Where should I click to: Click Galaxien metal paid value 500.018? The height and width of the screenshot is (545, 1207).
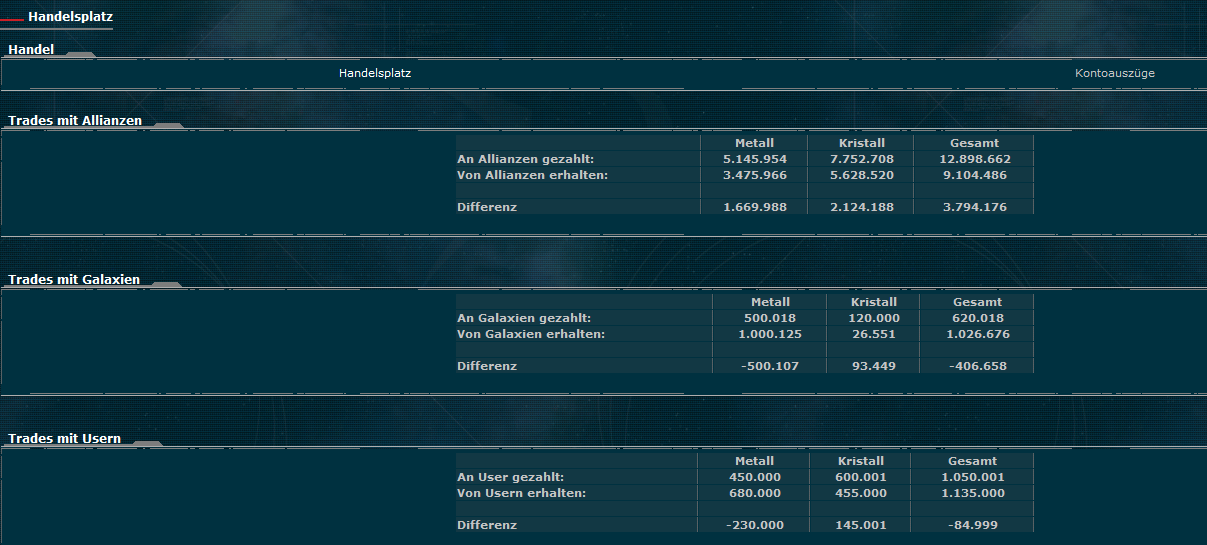click(770, 318)
